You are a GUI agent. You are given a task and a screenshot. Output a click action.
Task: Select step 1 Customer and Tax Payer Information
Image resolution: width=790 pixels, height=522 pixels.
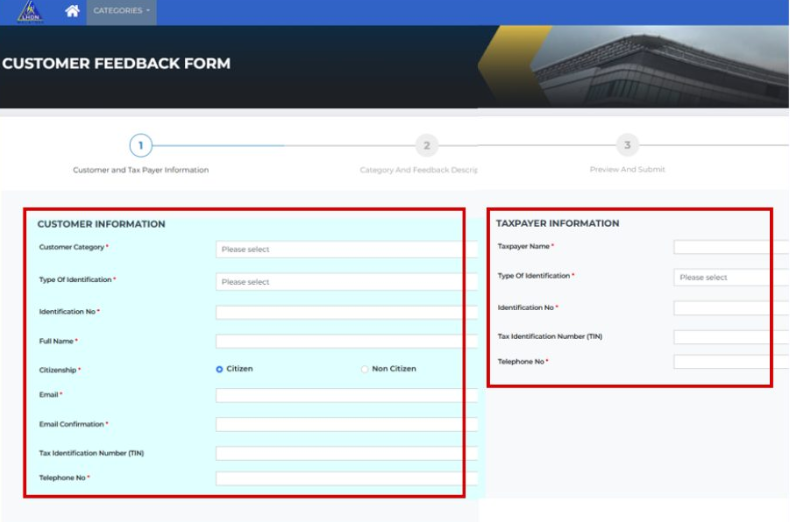point(141,146)
